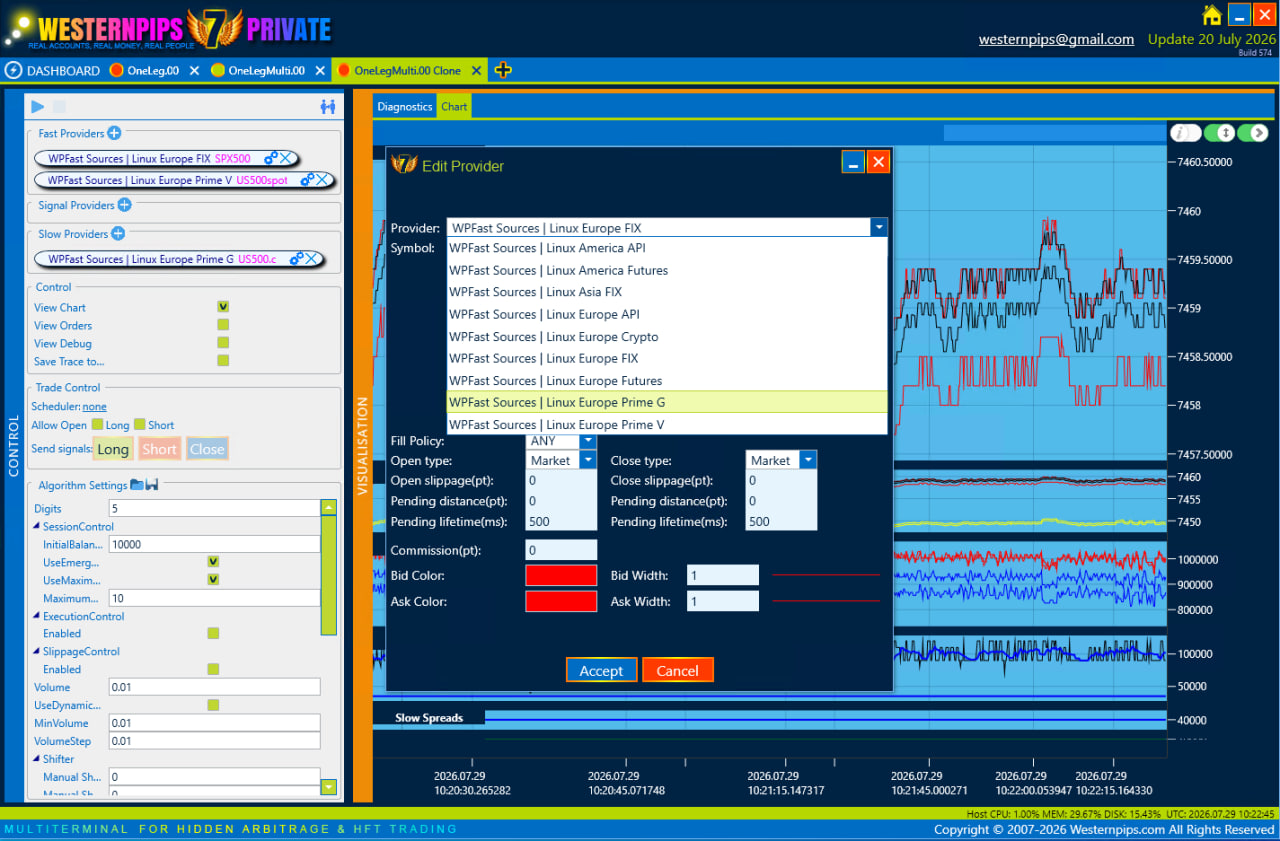Pick the Bid Color swatch
This screenshot has width=1280, height=841.
[x=561, y=575]
